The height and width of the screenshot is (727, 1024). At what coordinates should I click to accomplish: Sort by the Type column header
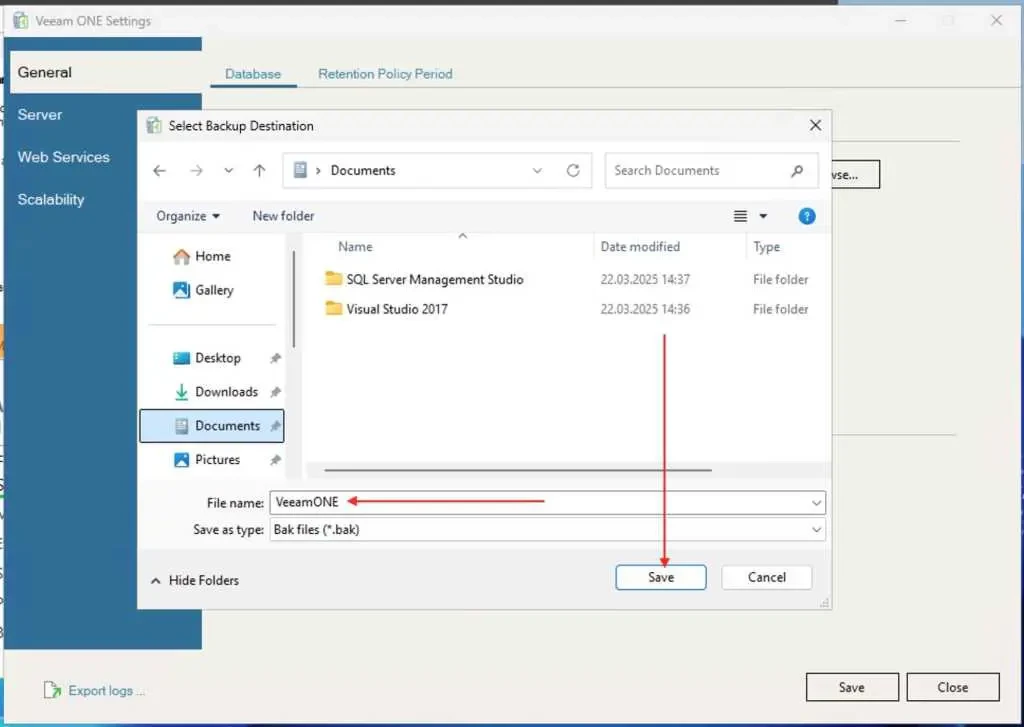(766, 247)
